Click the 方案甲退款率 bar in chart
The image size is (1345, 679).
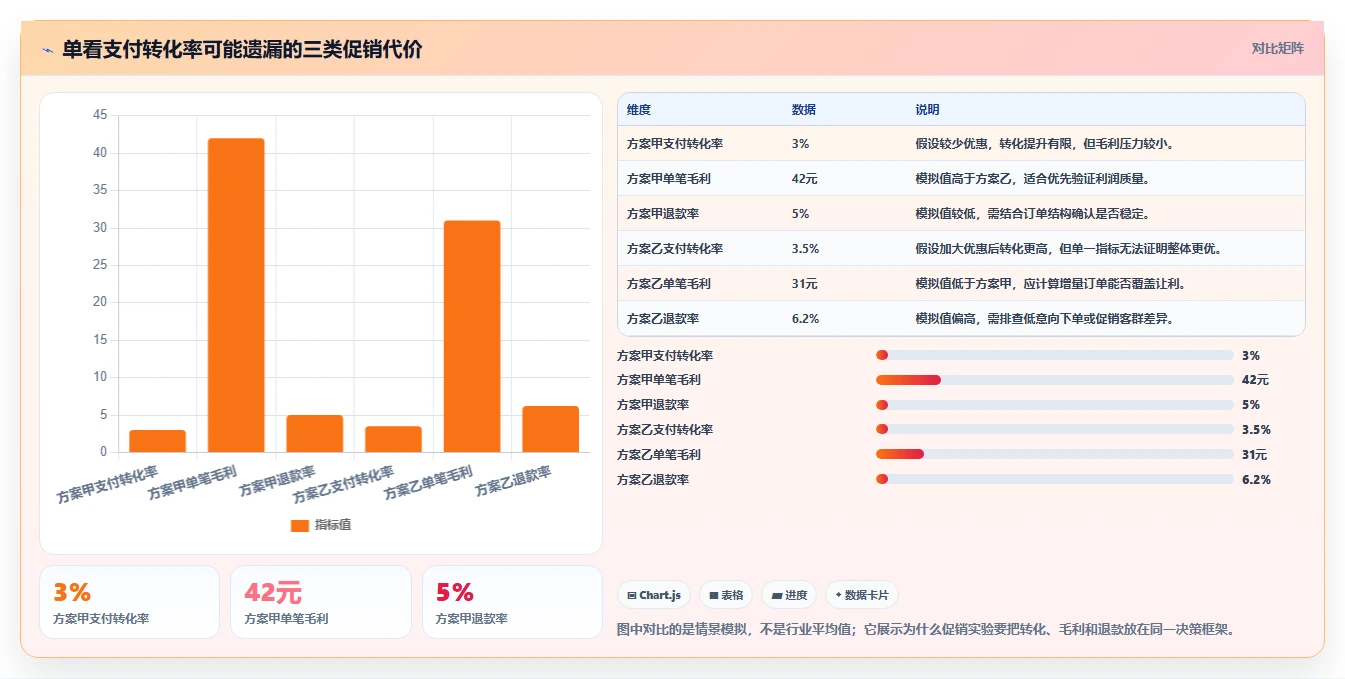pos(315,433)
